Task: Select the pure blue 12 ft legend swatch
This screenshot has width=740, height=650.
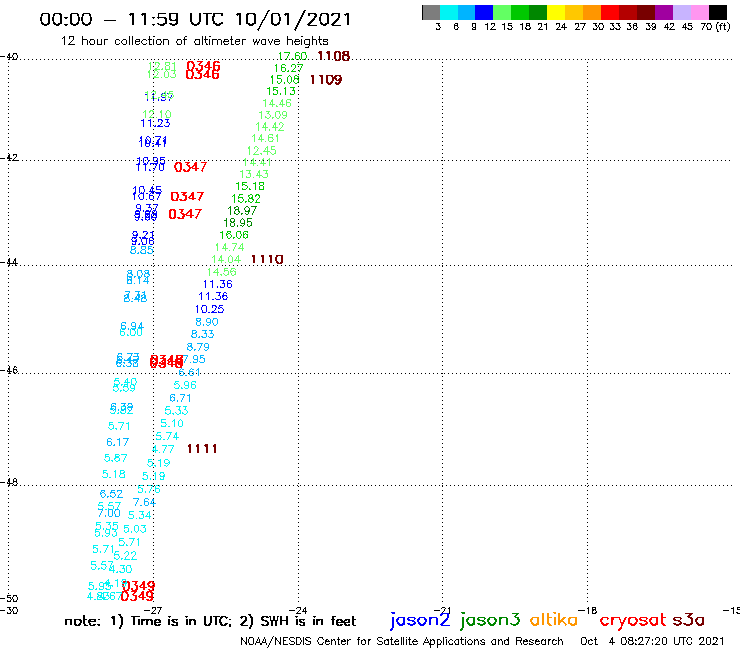Action: [485, 12]
